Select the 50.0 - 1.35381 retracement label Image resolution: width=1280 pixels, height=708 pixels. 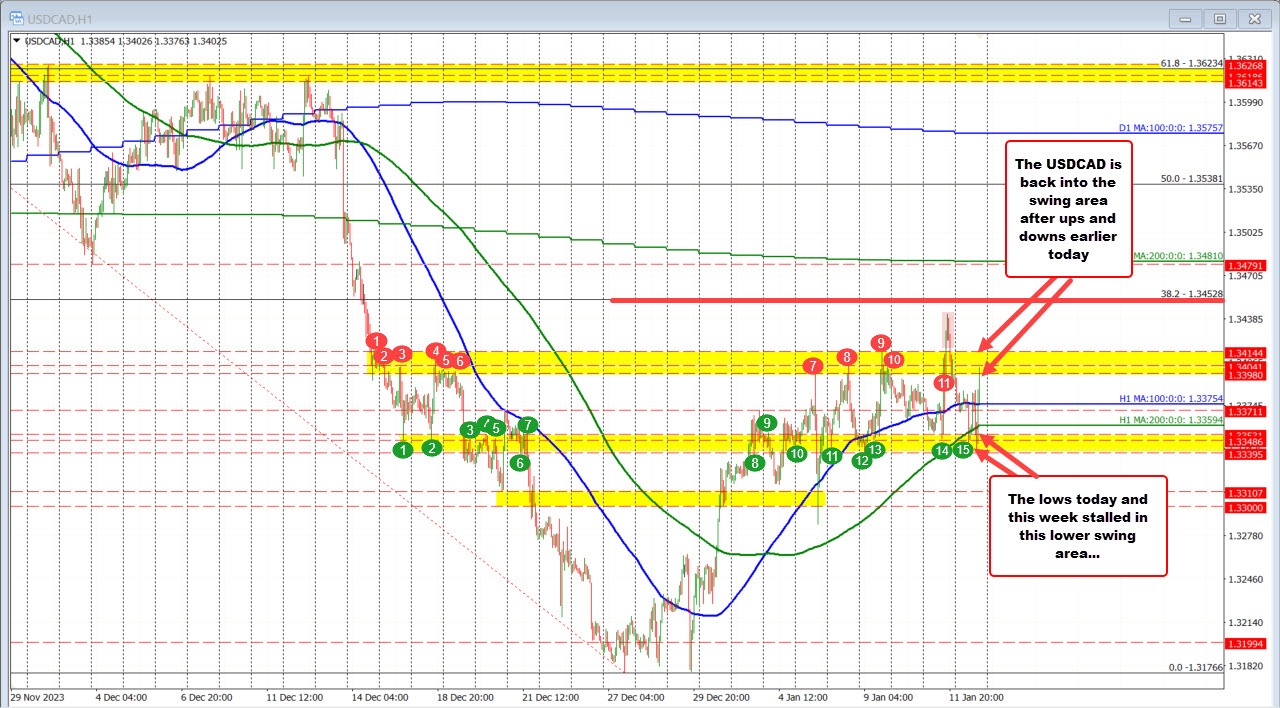[1191, 178]
